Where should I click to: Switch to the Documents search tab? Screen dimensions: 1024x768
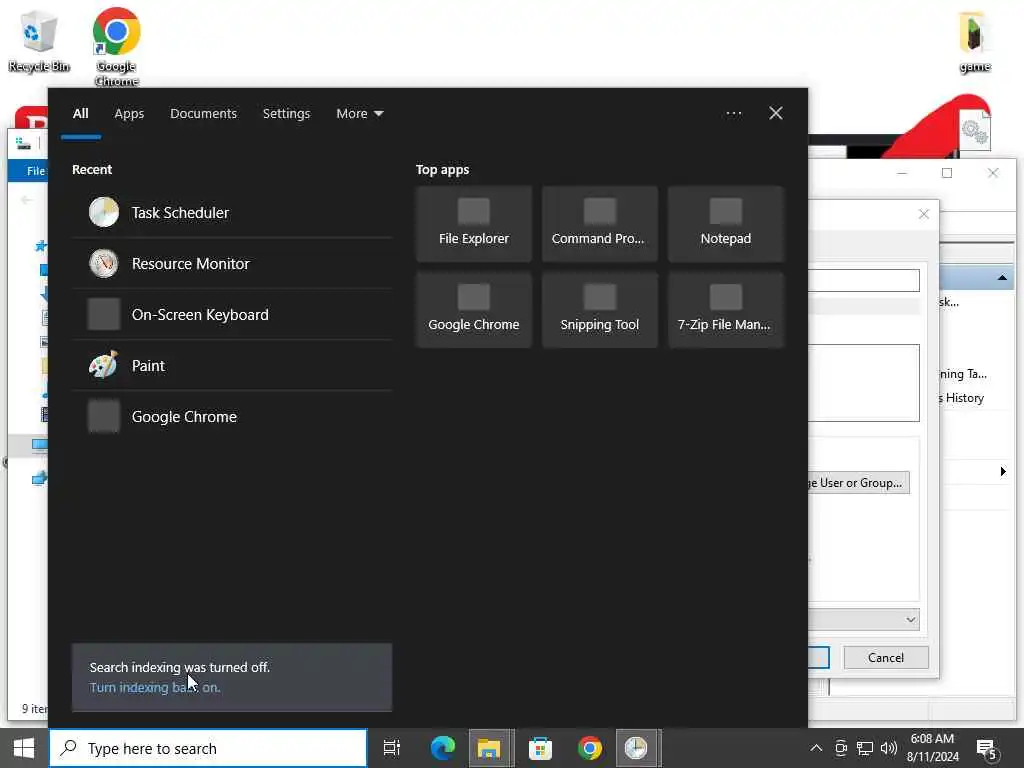click(x=203, y=114)
